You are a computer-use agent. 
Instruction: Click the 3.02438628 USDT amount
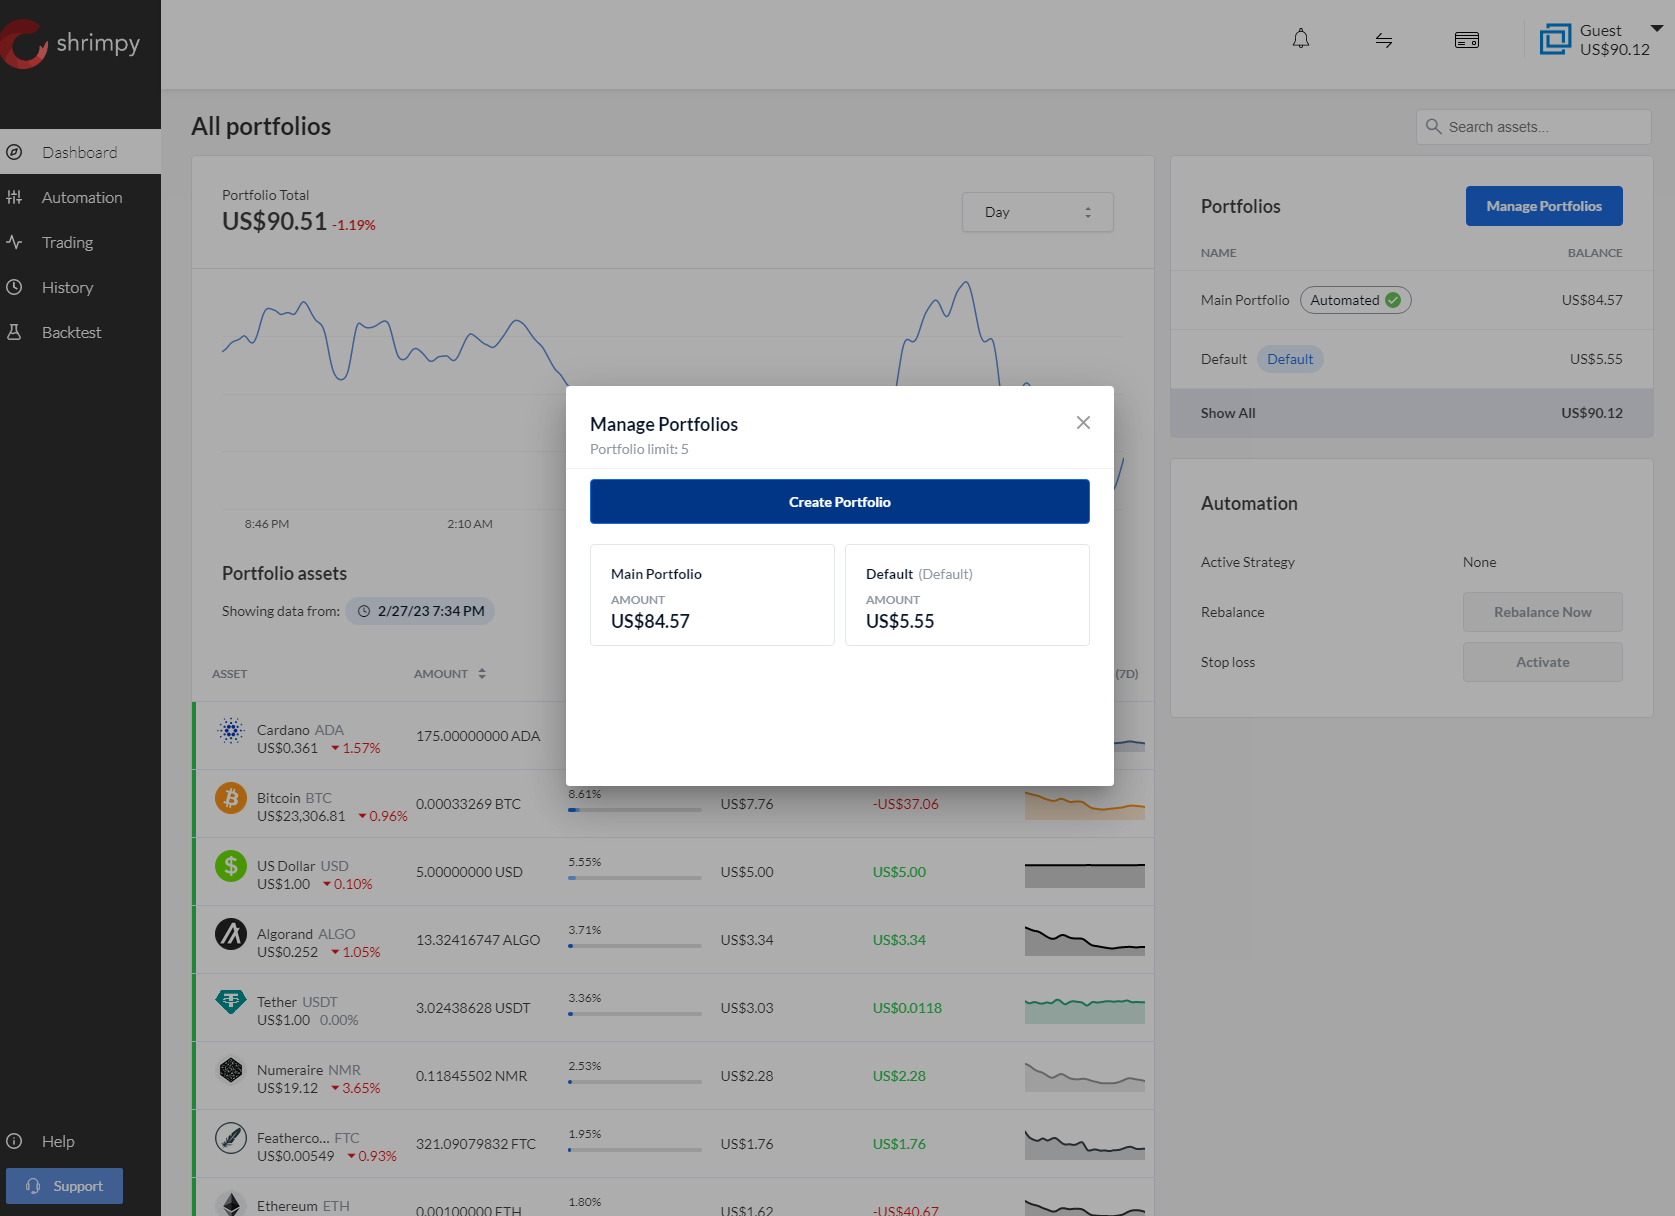tap(473, 1008)
